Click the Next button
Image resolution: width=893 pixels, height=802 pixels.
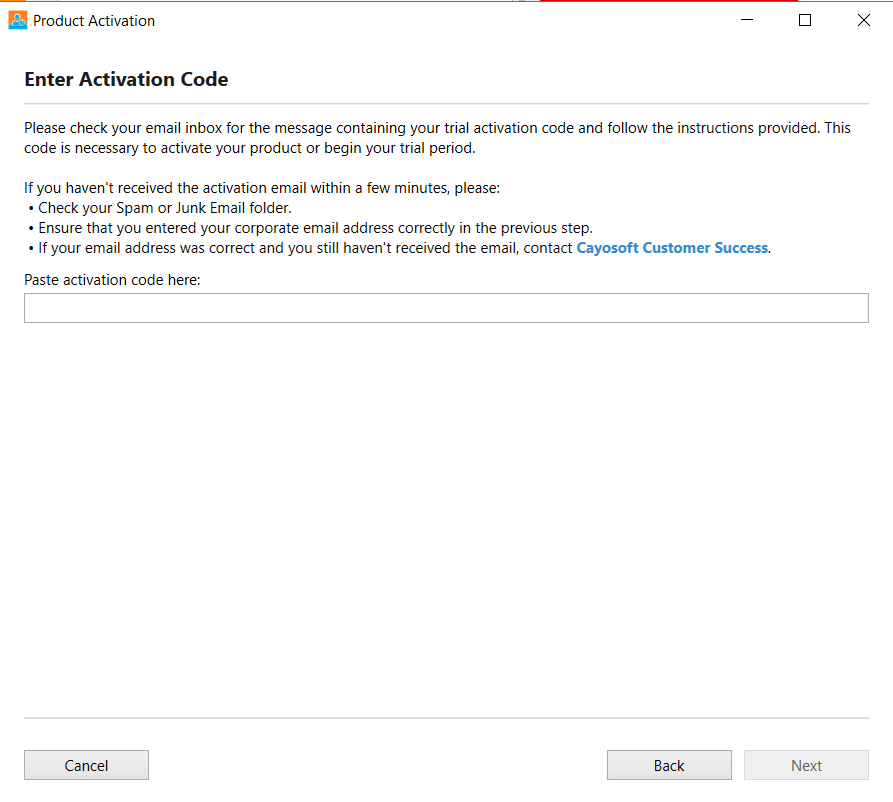click(806, 765)
